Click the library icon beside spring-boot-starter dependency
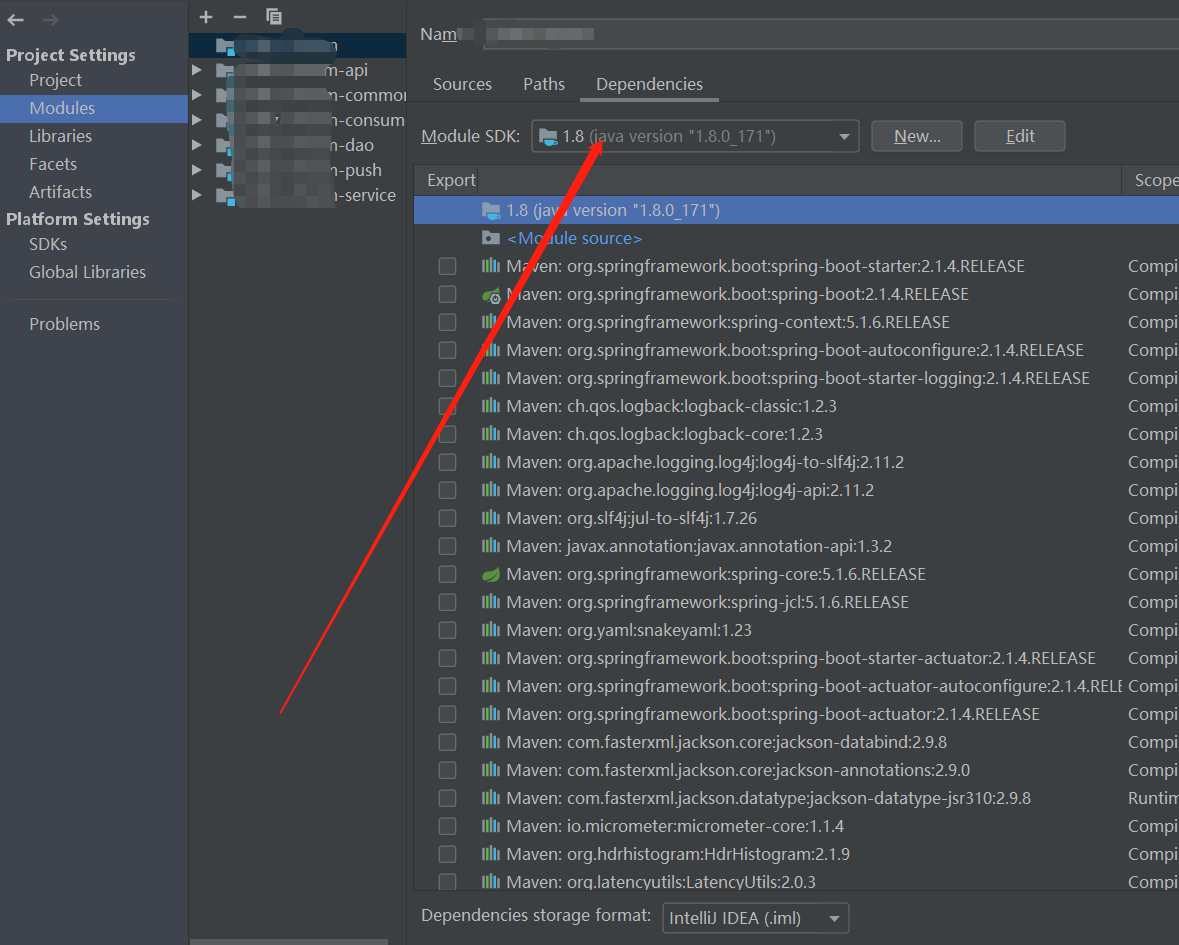The width and height of the screenshot is (1179, 945). 491,266
